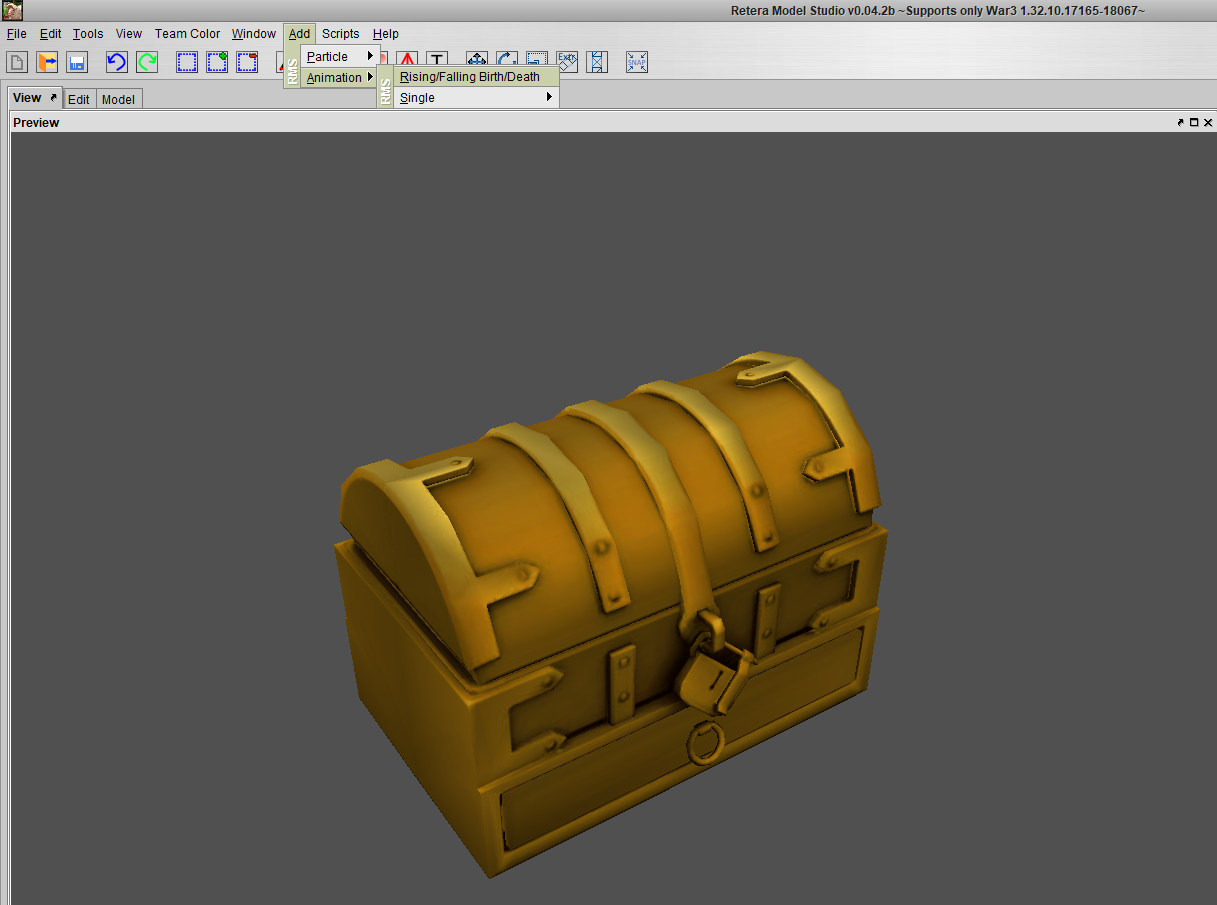Click the New file icon
Image resolution: width=1217 pixels, height=905 pixels.
click(x=17, y=62)
